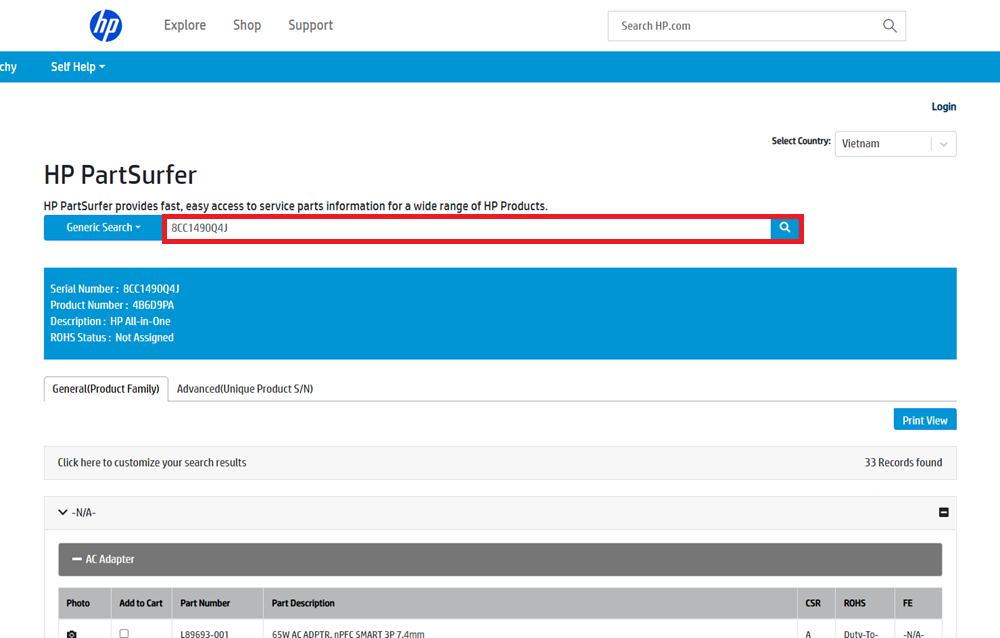Viewport: 1000px width, 638px height.
Task: Open the Shop menu
Action: pos(247,25)
